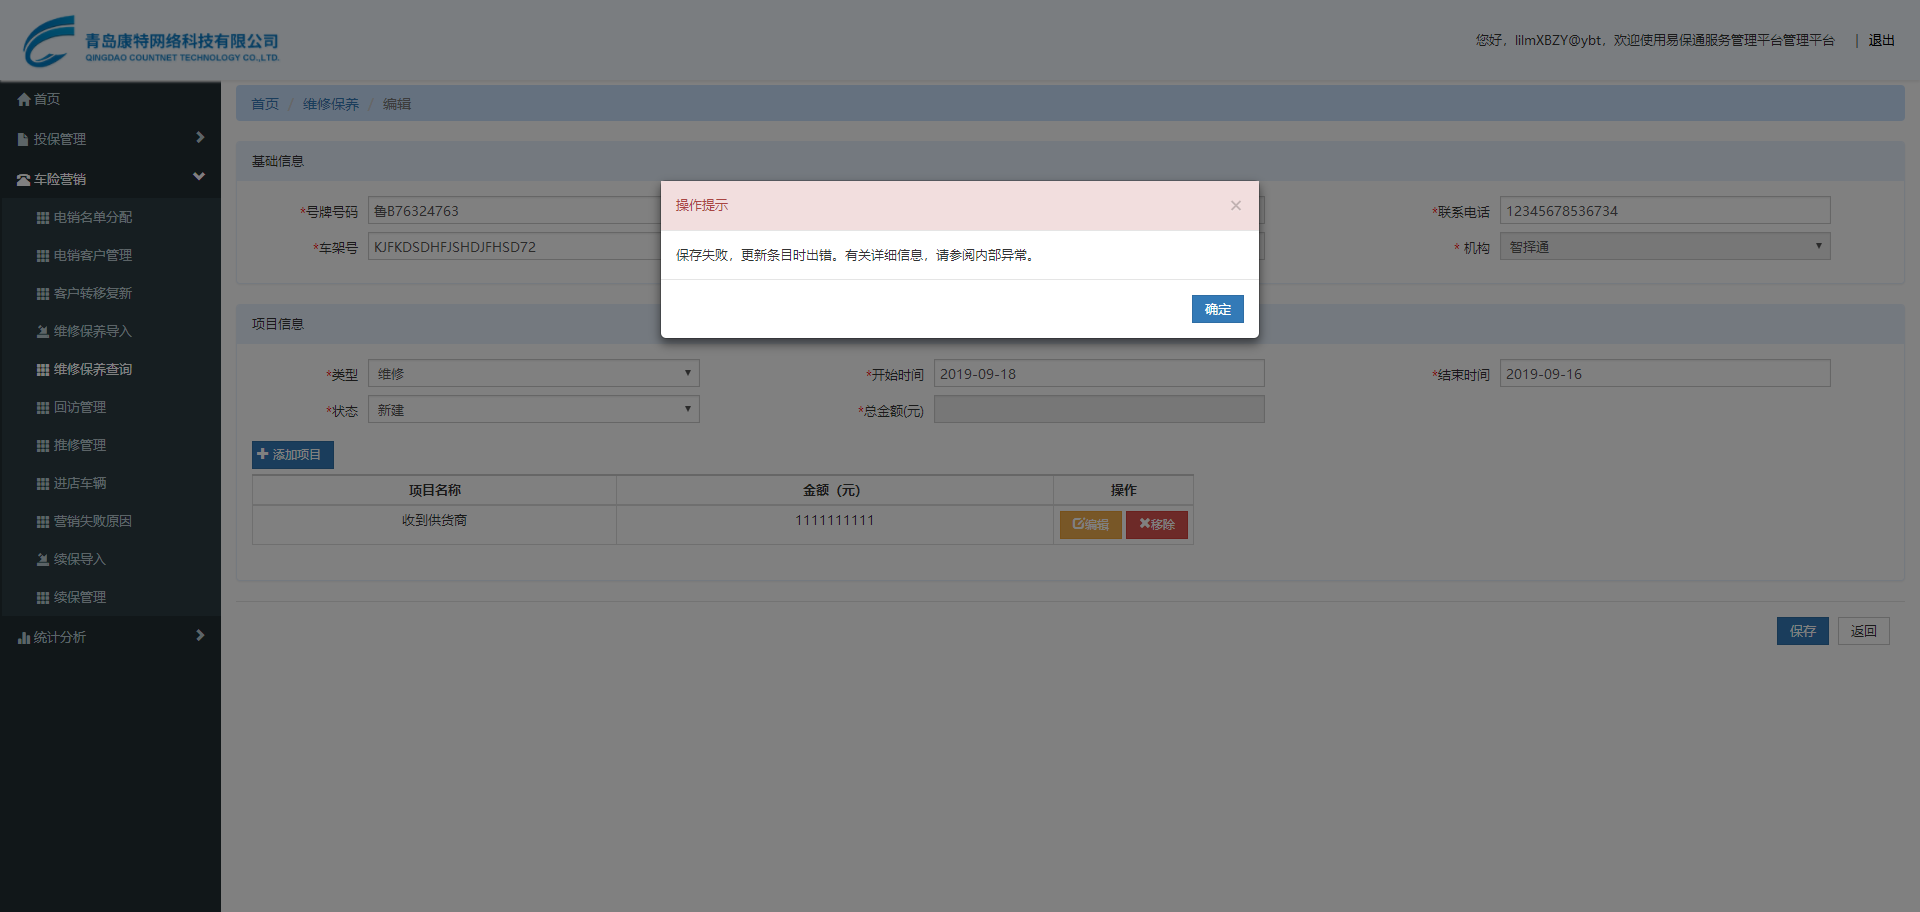
Task: Click the 保存 button
Action: (x=1802, y=631)
